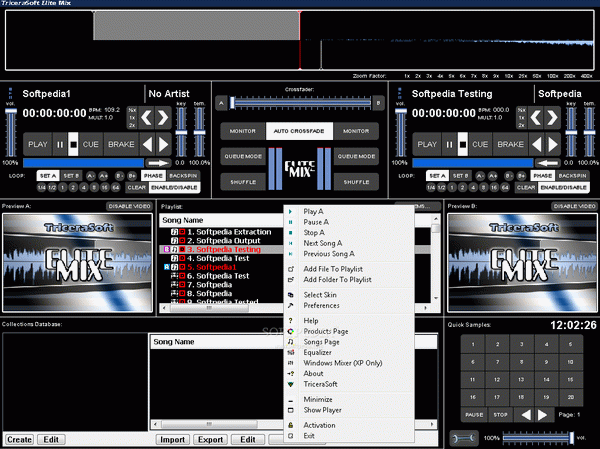Open Preferences from the context menu
Viewport: 600px width, 449px height.
point(321,305)
